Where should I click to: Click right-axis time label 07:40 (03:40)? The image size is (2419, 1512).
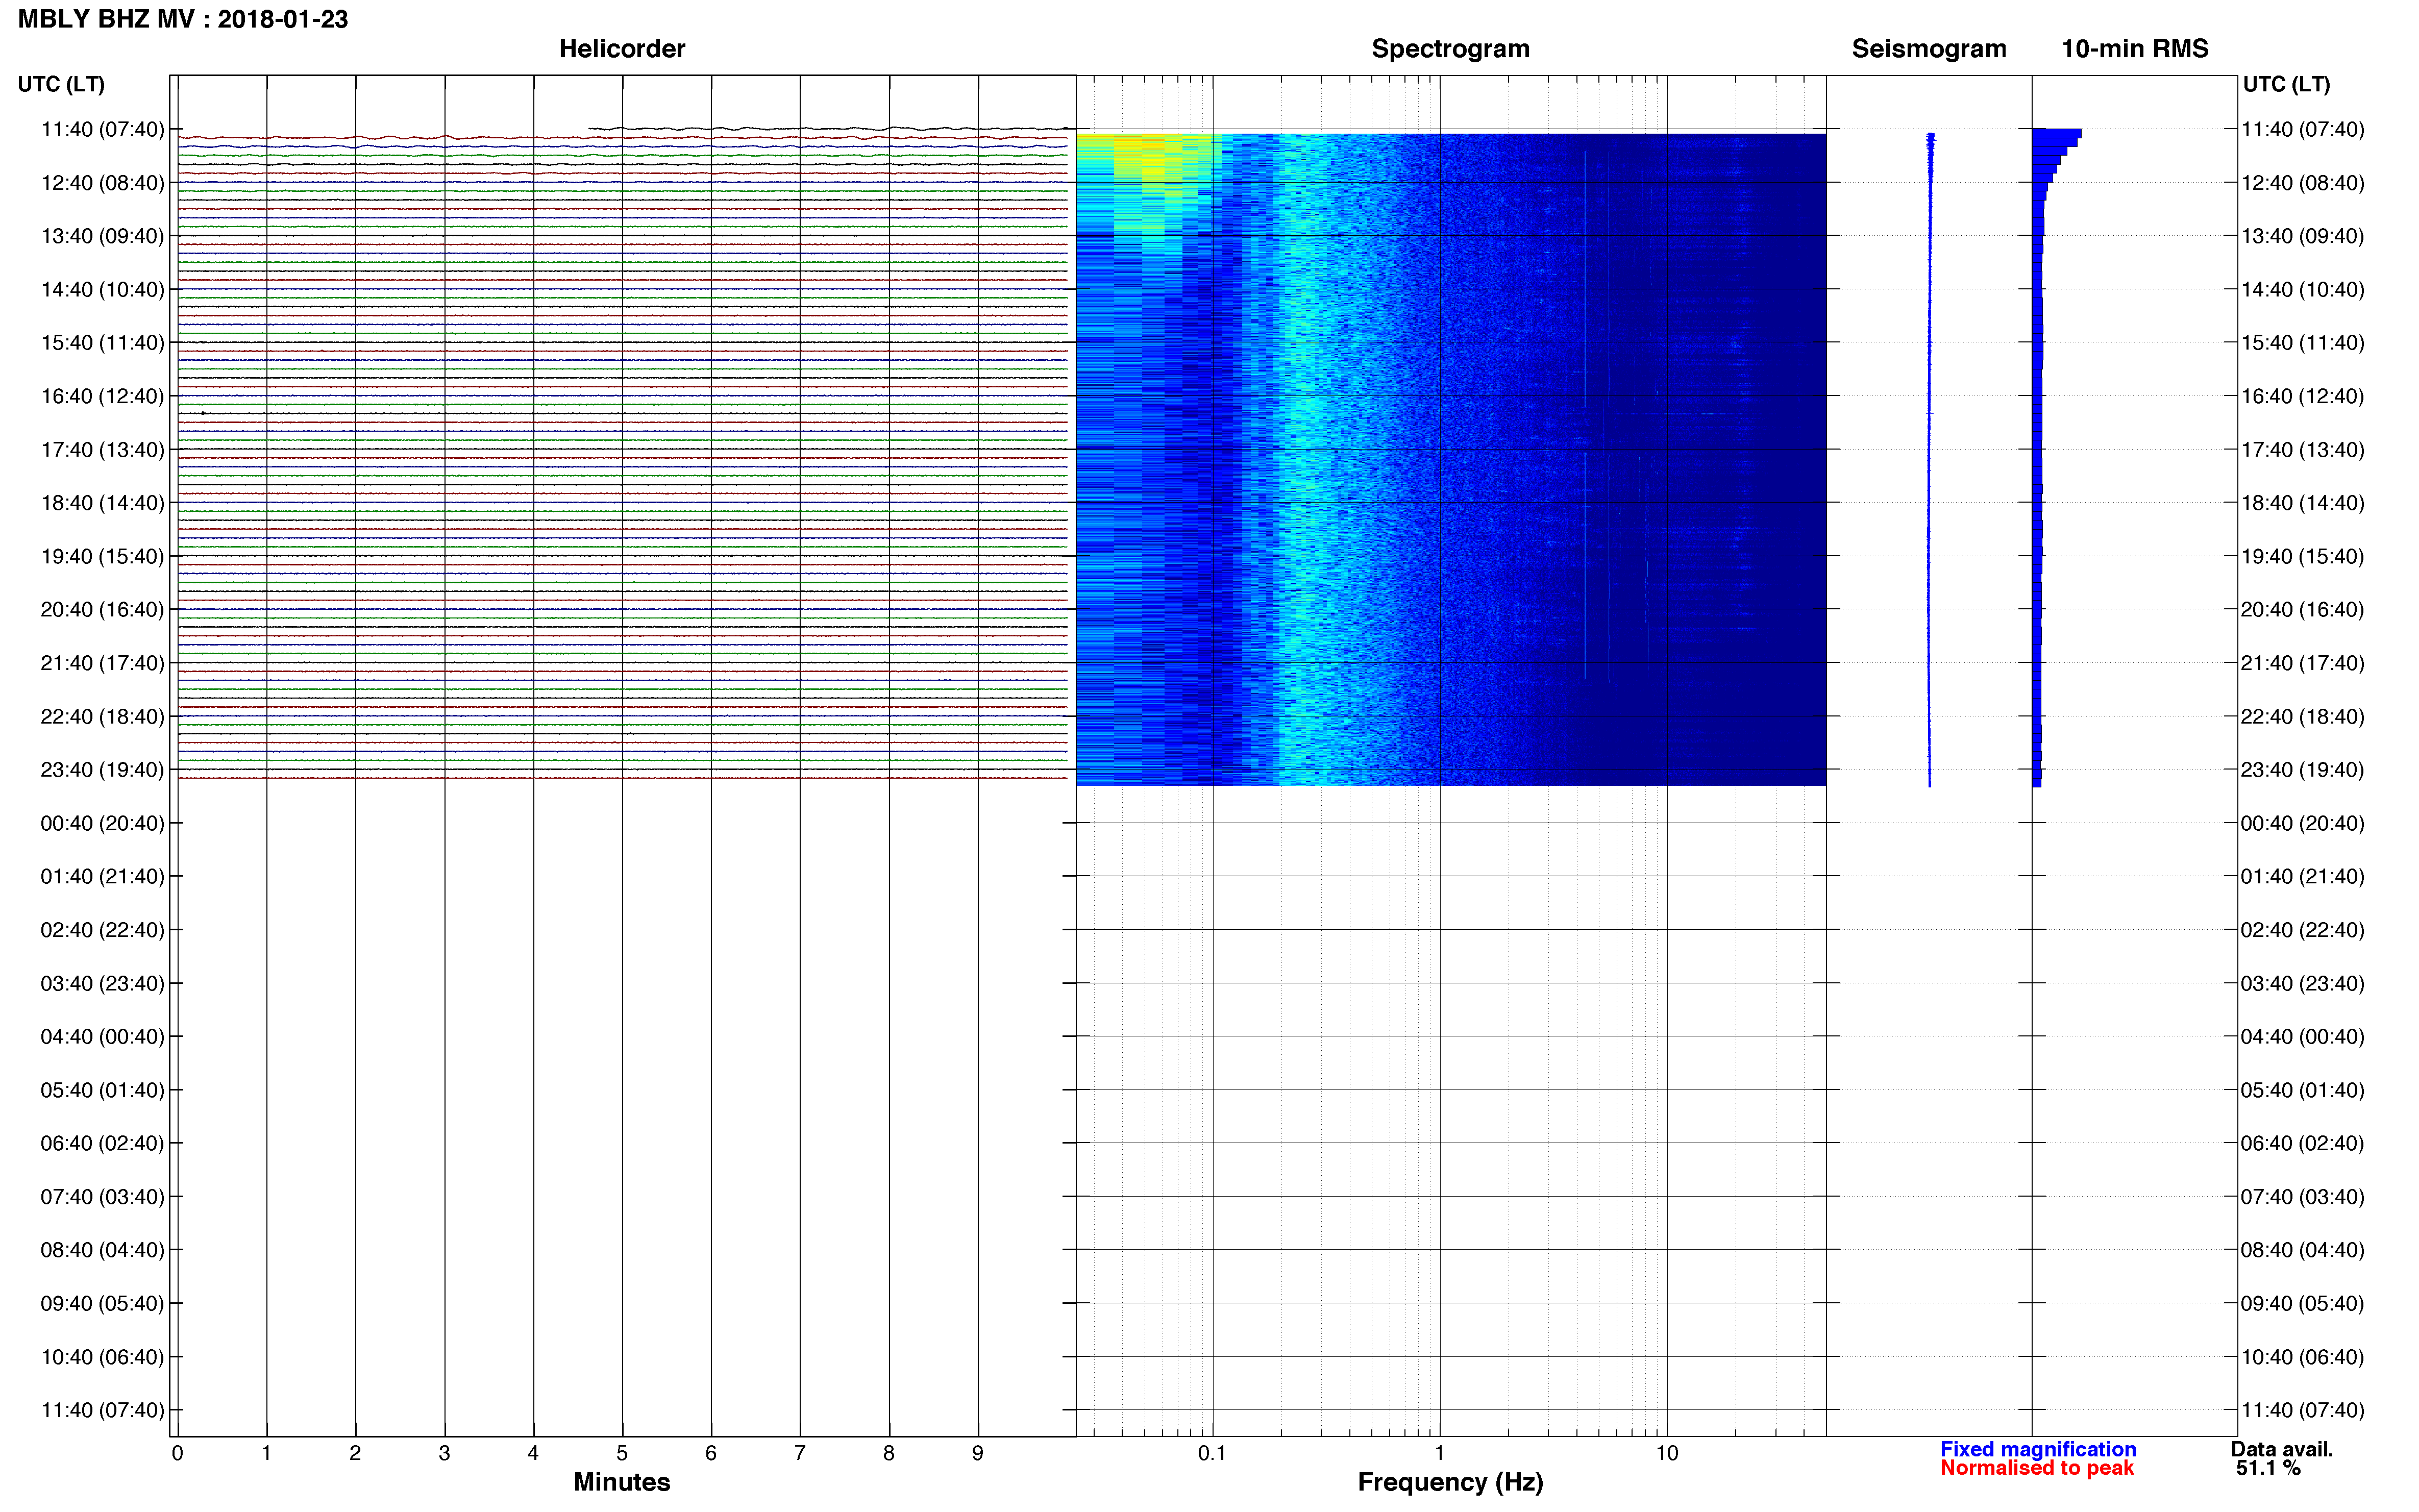2302,1197
